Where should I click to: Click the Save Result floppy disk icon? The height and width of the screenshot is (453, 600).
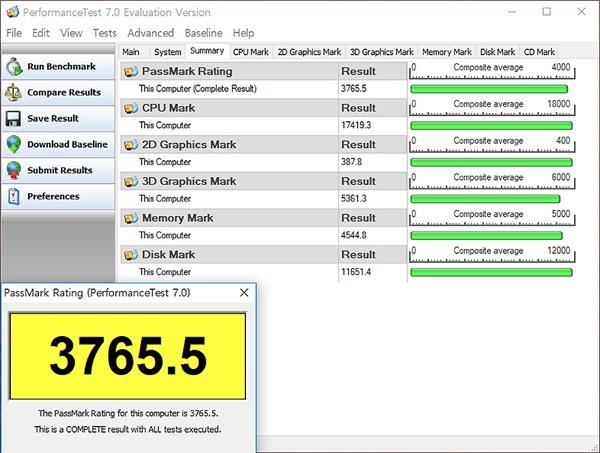[13, 119]
